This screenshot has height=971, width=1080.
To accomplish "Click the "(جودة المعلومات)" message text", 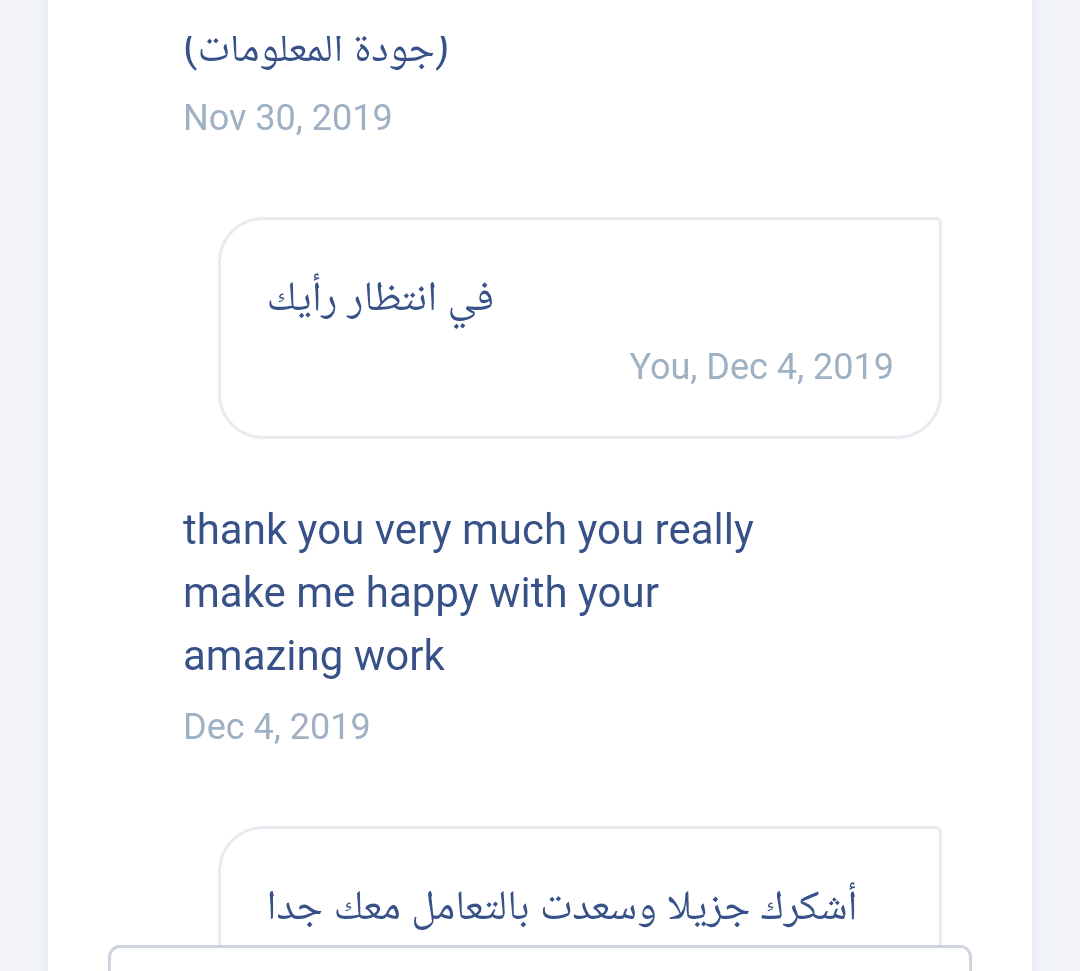I will [x=316, y=50].
